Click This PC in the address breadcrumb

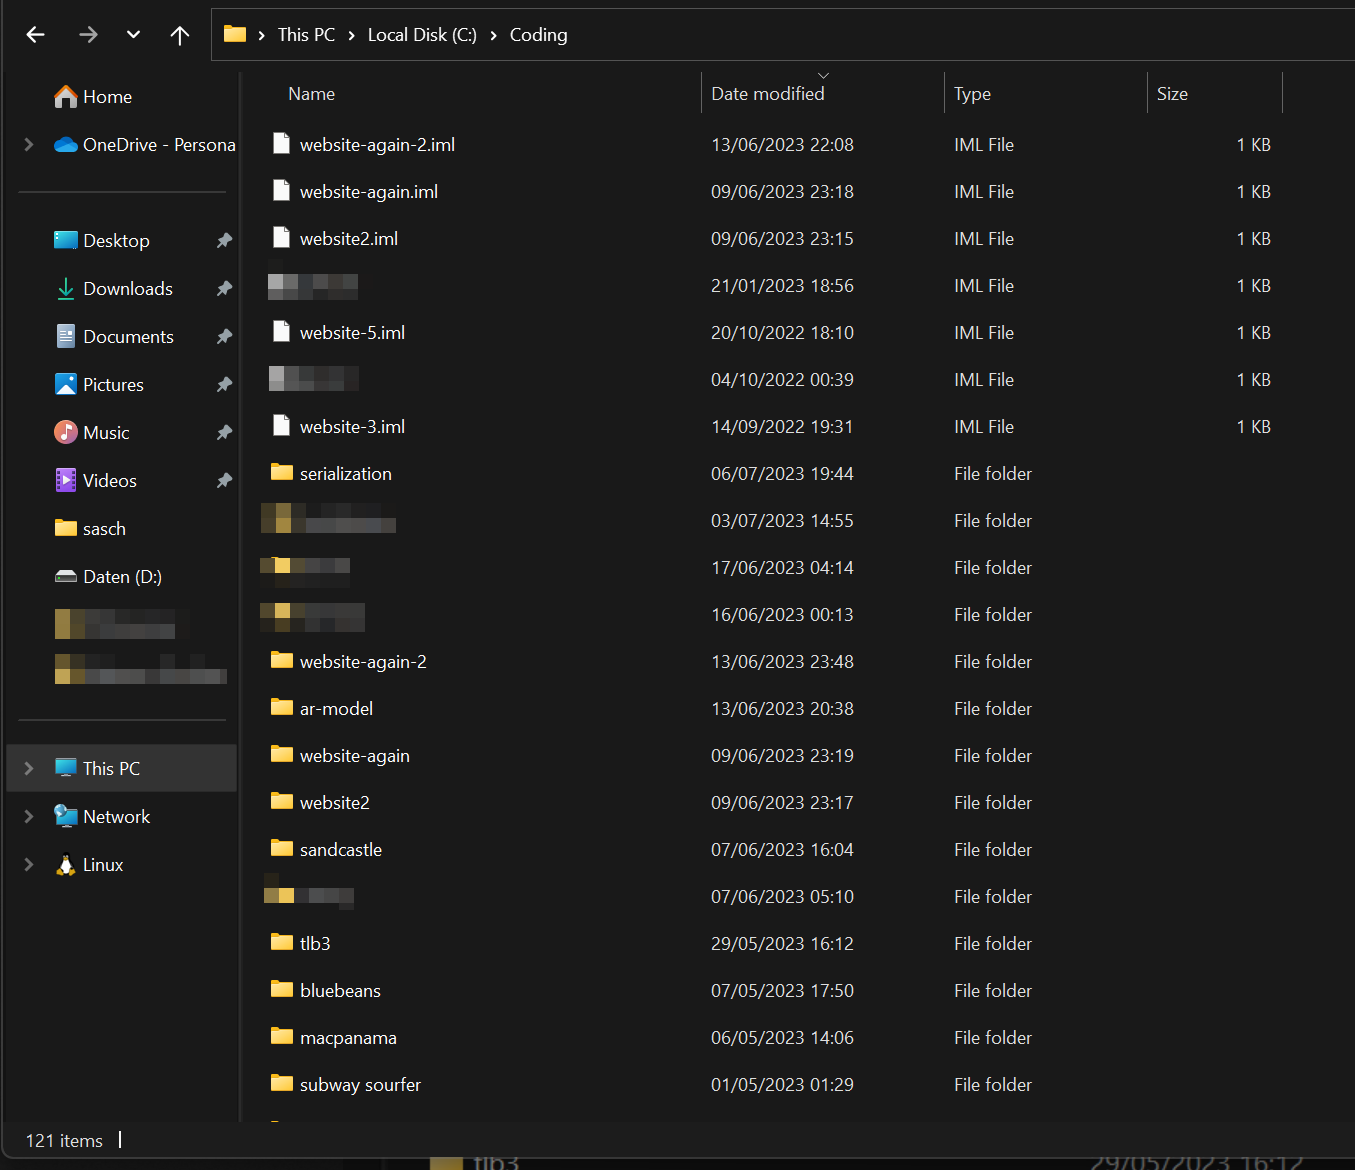(306, 34)
